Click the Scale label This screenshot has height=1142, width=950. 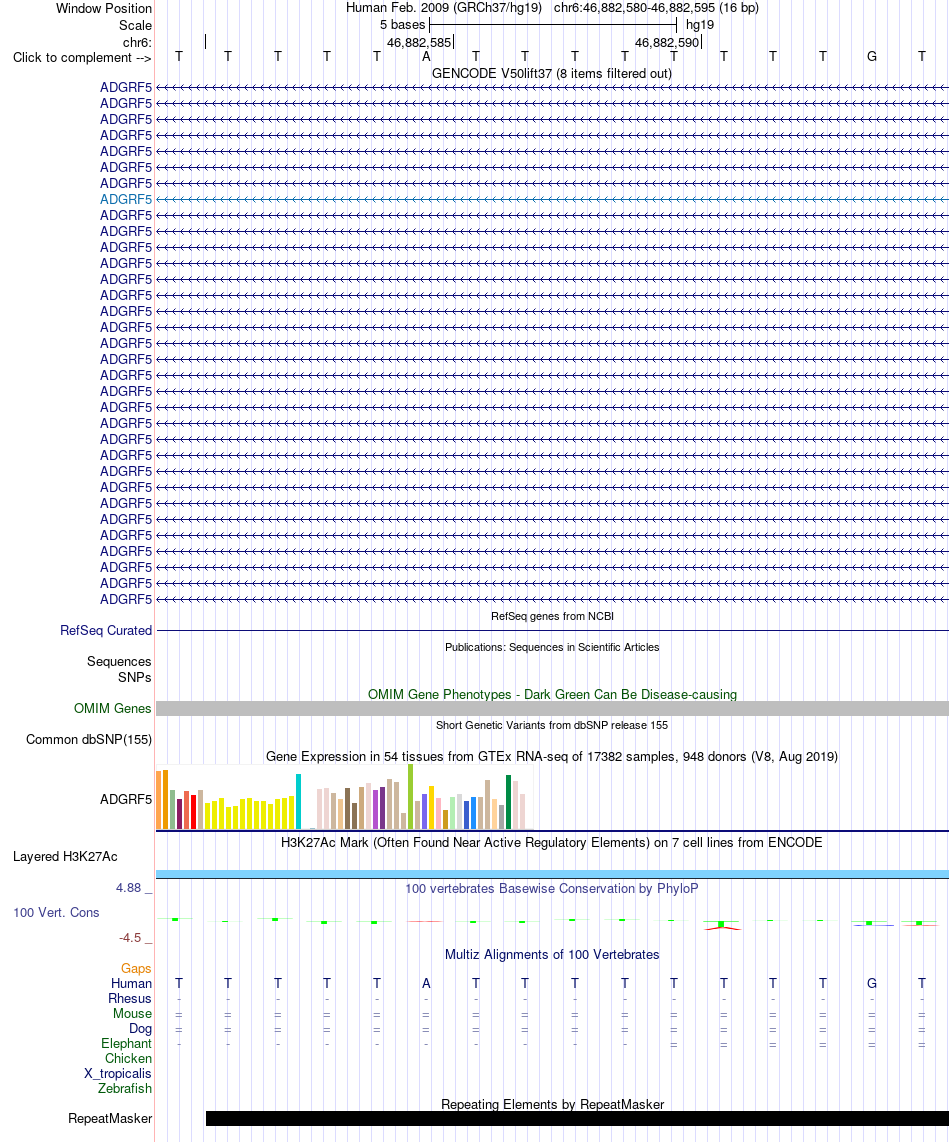(136, 25)
